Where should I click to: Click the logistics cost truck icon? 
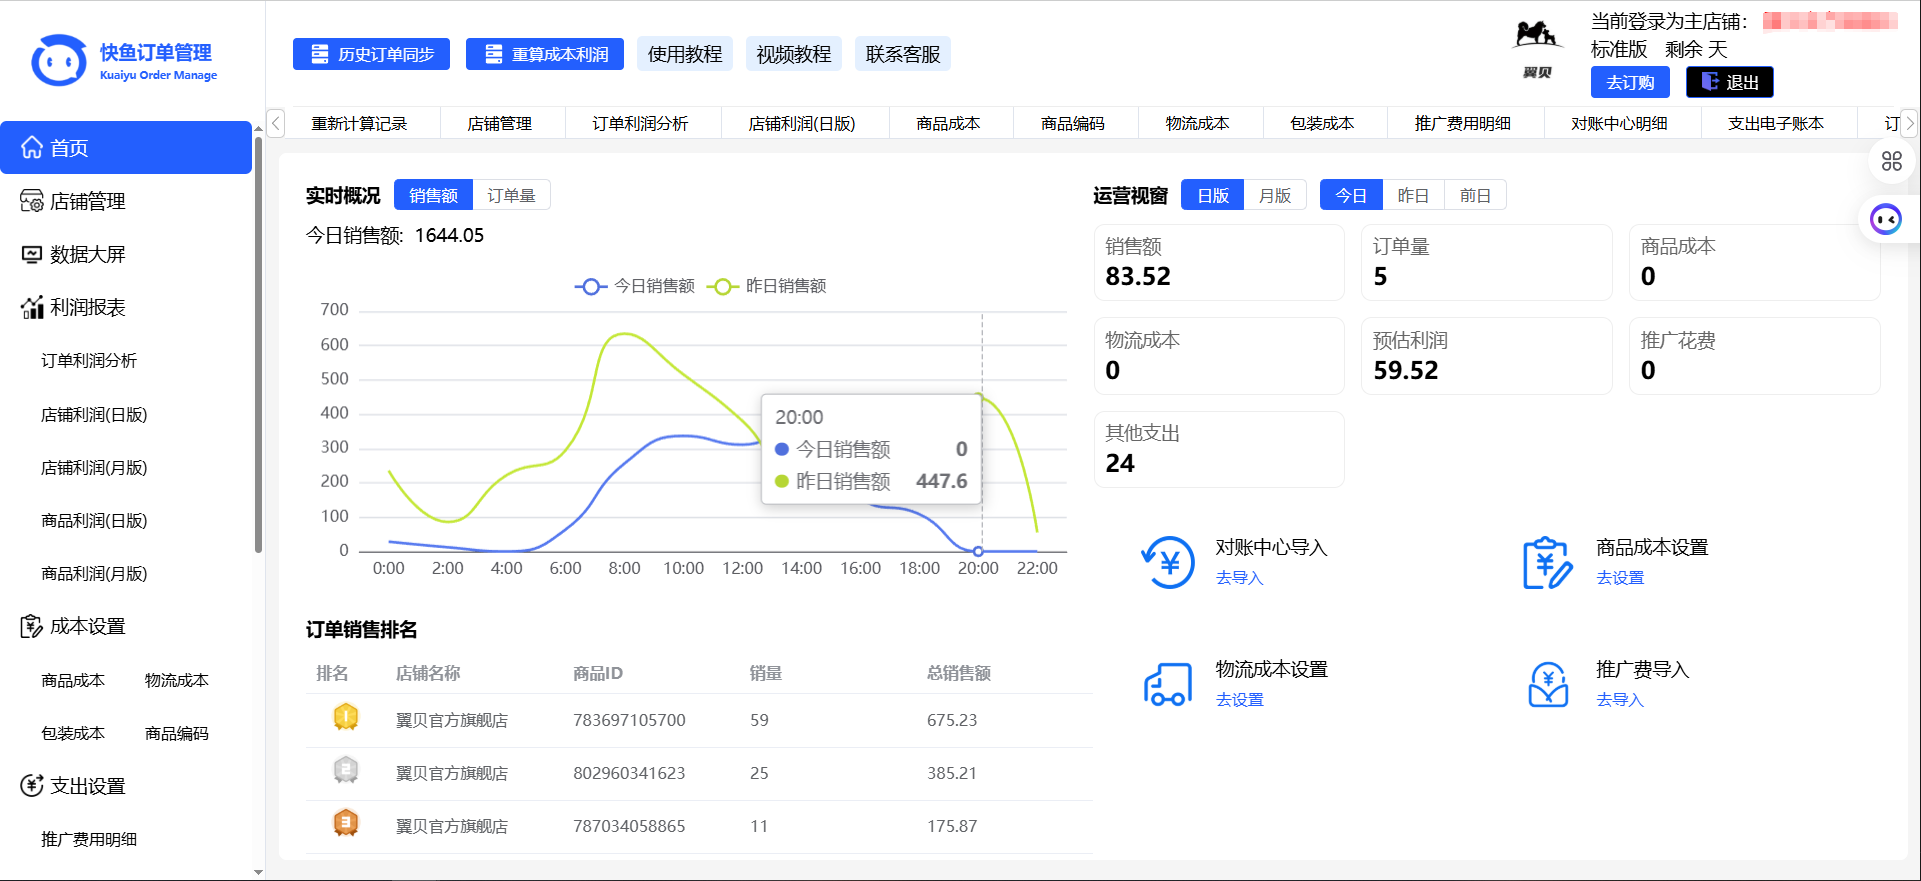[1168, 684]
